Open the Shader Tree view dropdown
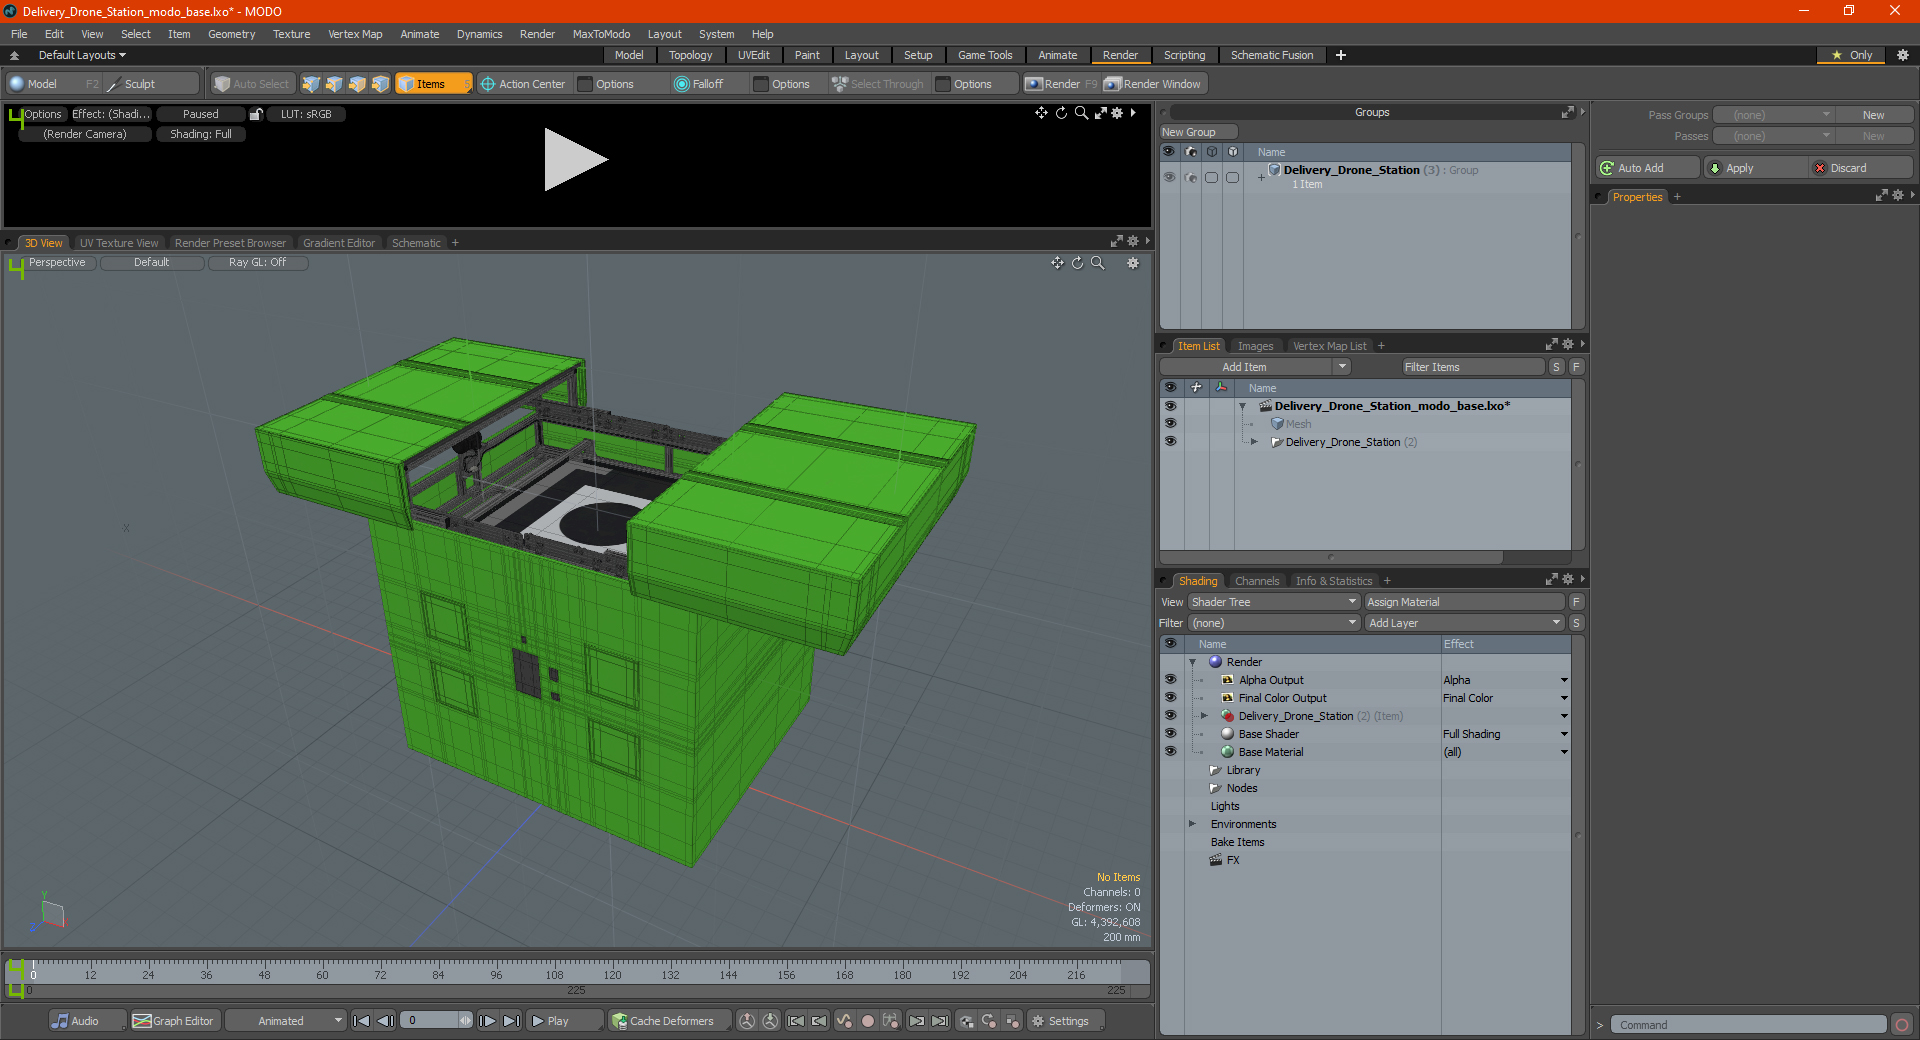Screen dimensions: 1920x1040 click(1273, 602)
